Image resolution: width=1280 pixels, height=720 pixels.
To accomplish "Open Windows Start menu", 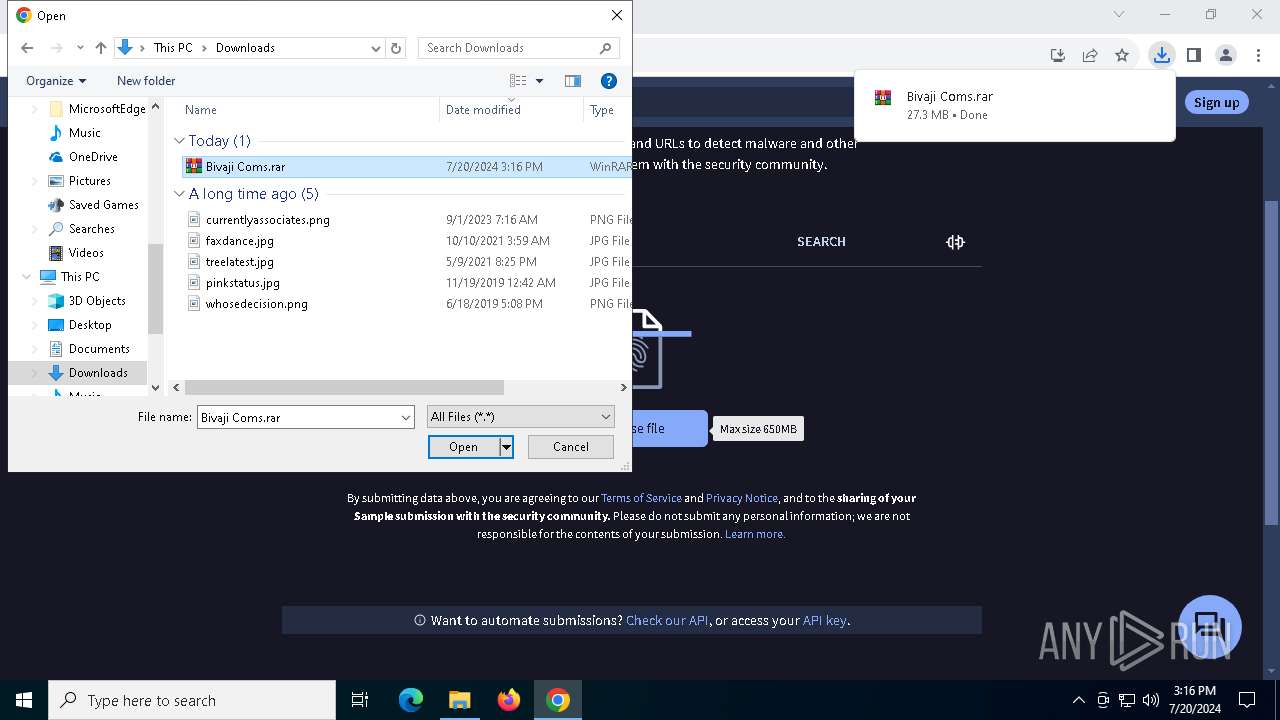I will (24, 700).
